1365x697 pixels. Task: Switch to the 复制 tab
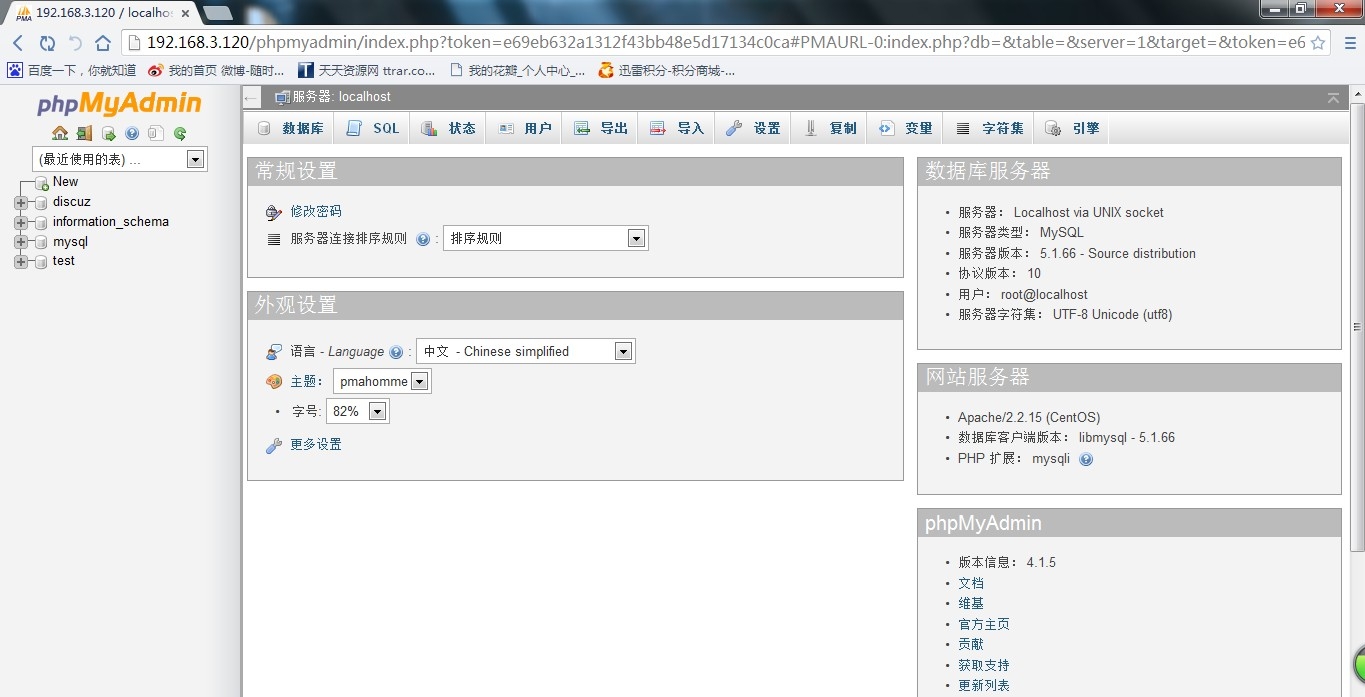[x=830, y=128]
